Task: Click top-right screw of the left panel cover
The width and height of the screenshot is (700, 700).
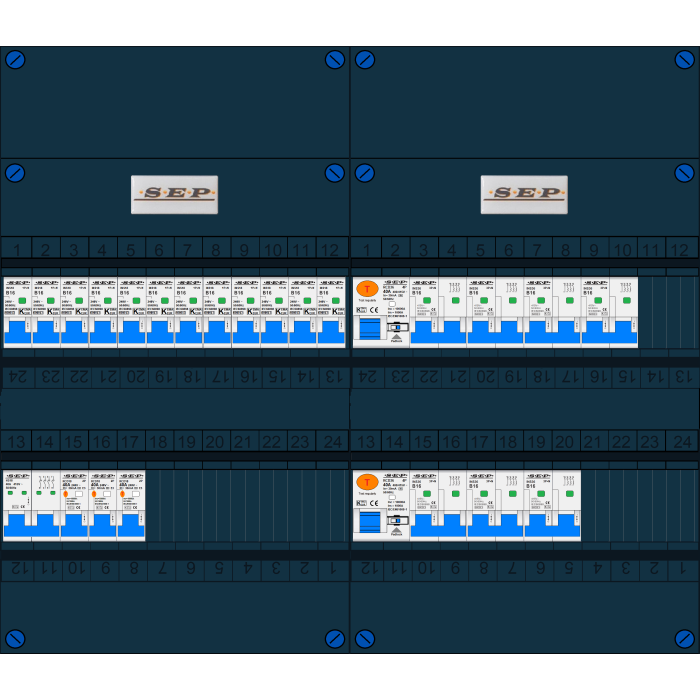Action: tap(334, 60)
